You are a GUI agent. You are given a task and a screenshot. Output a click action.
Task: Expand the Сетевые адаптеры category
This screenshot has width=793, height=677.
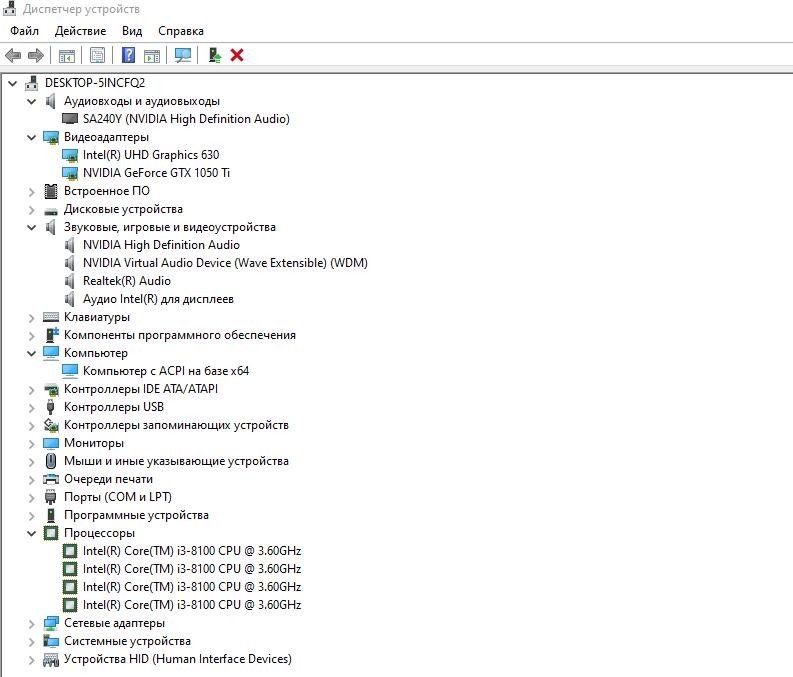click(31, 624)
